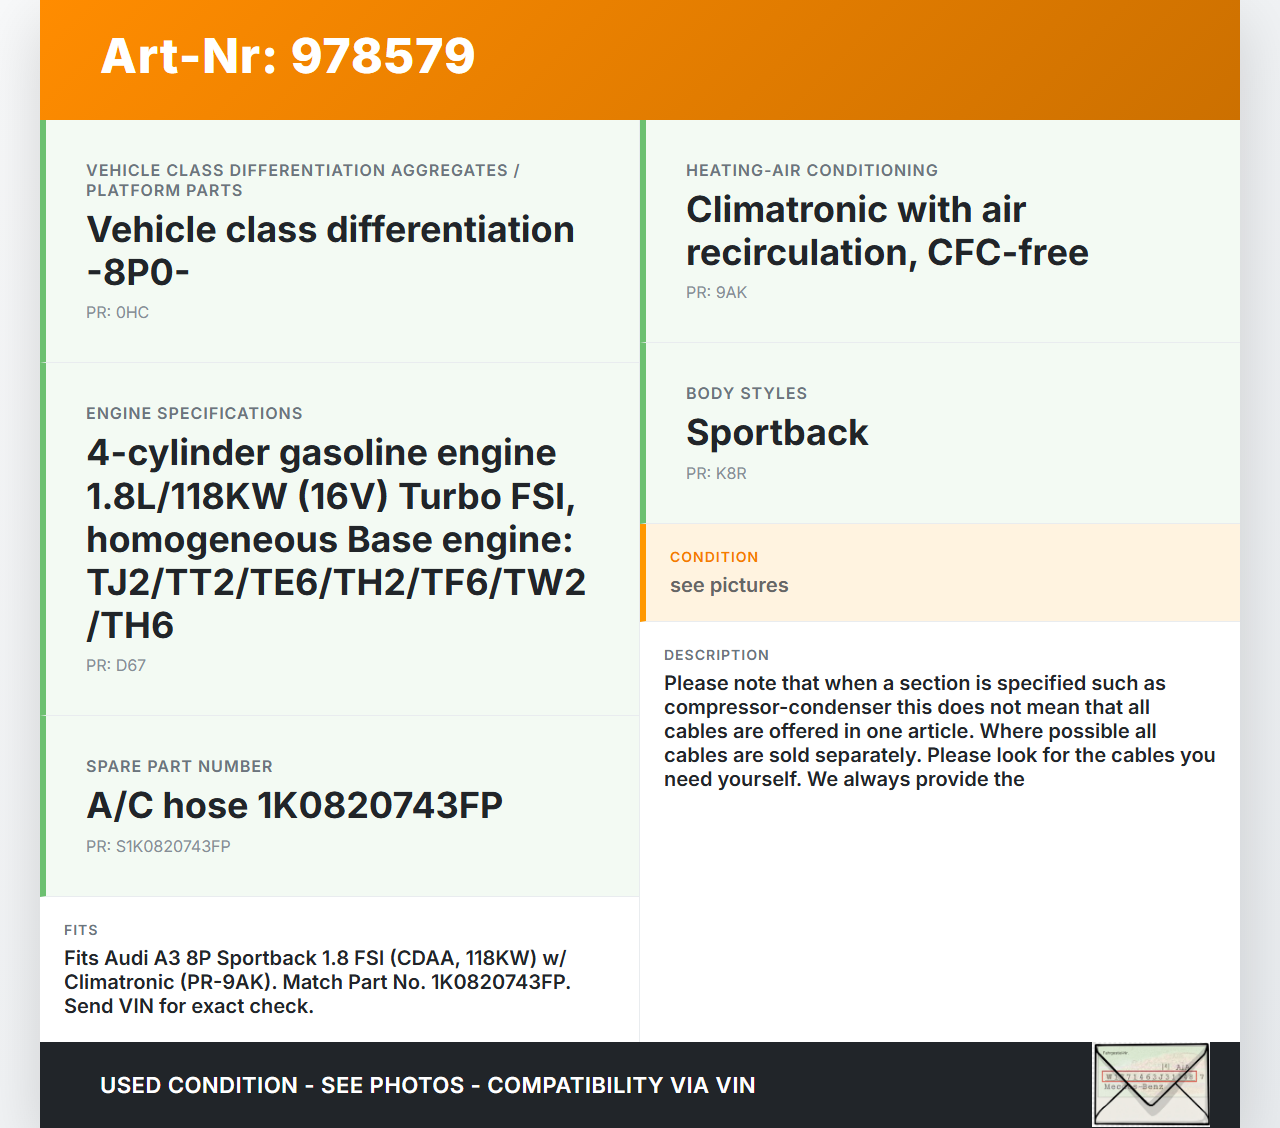Click the PR: 0HC code
Screen dimensions: 1280x1128
click(x=117, y=312)
